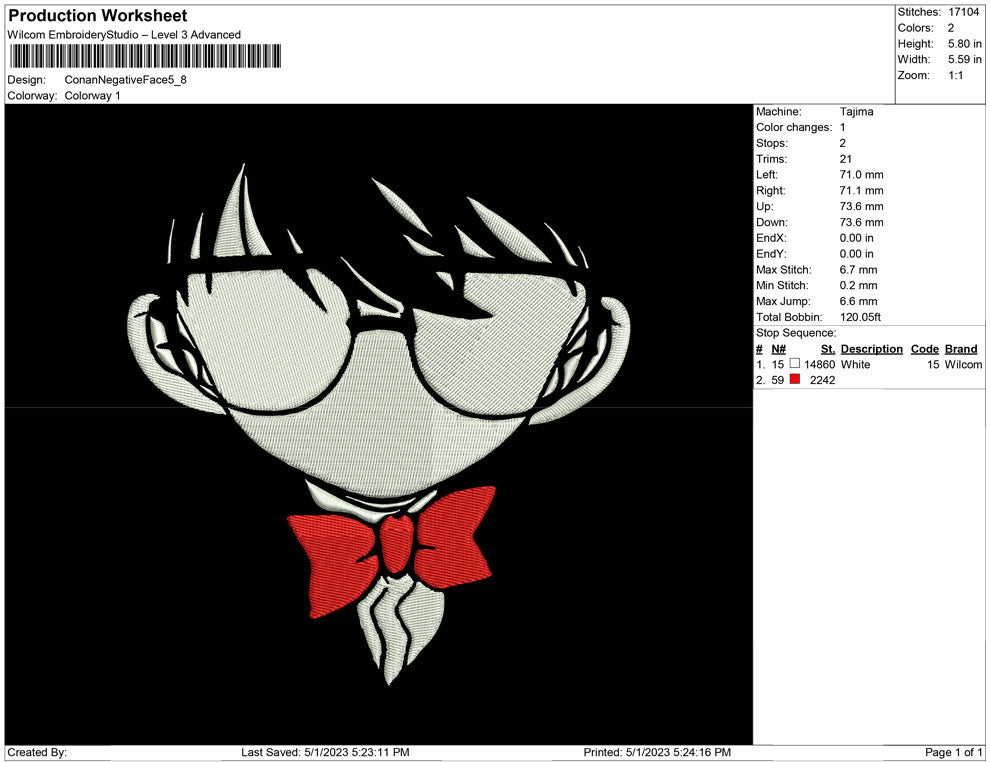The image size is (990, 762).
Task: Select the red thread swatch for stop 2
Action: pos(796,380)
